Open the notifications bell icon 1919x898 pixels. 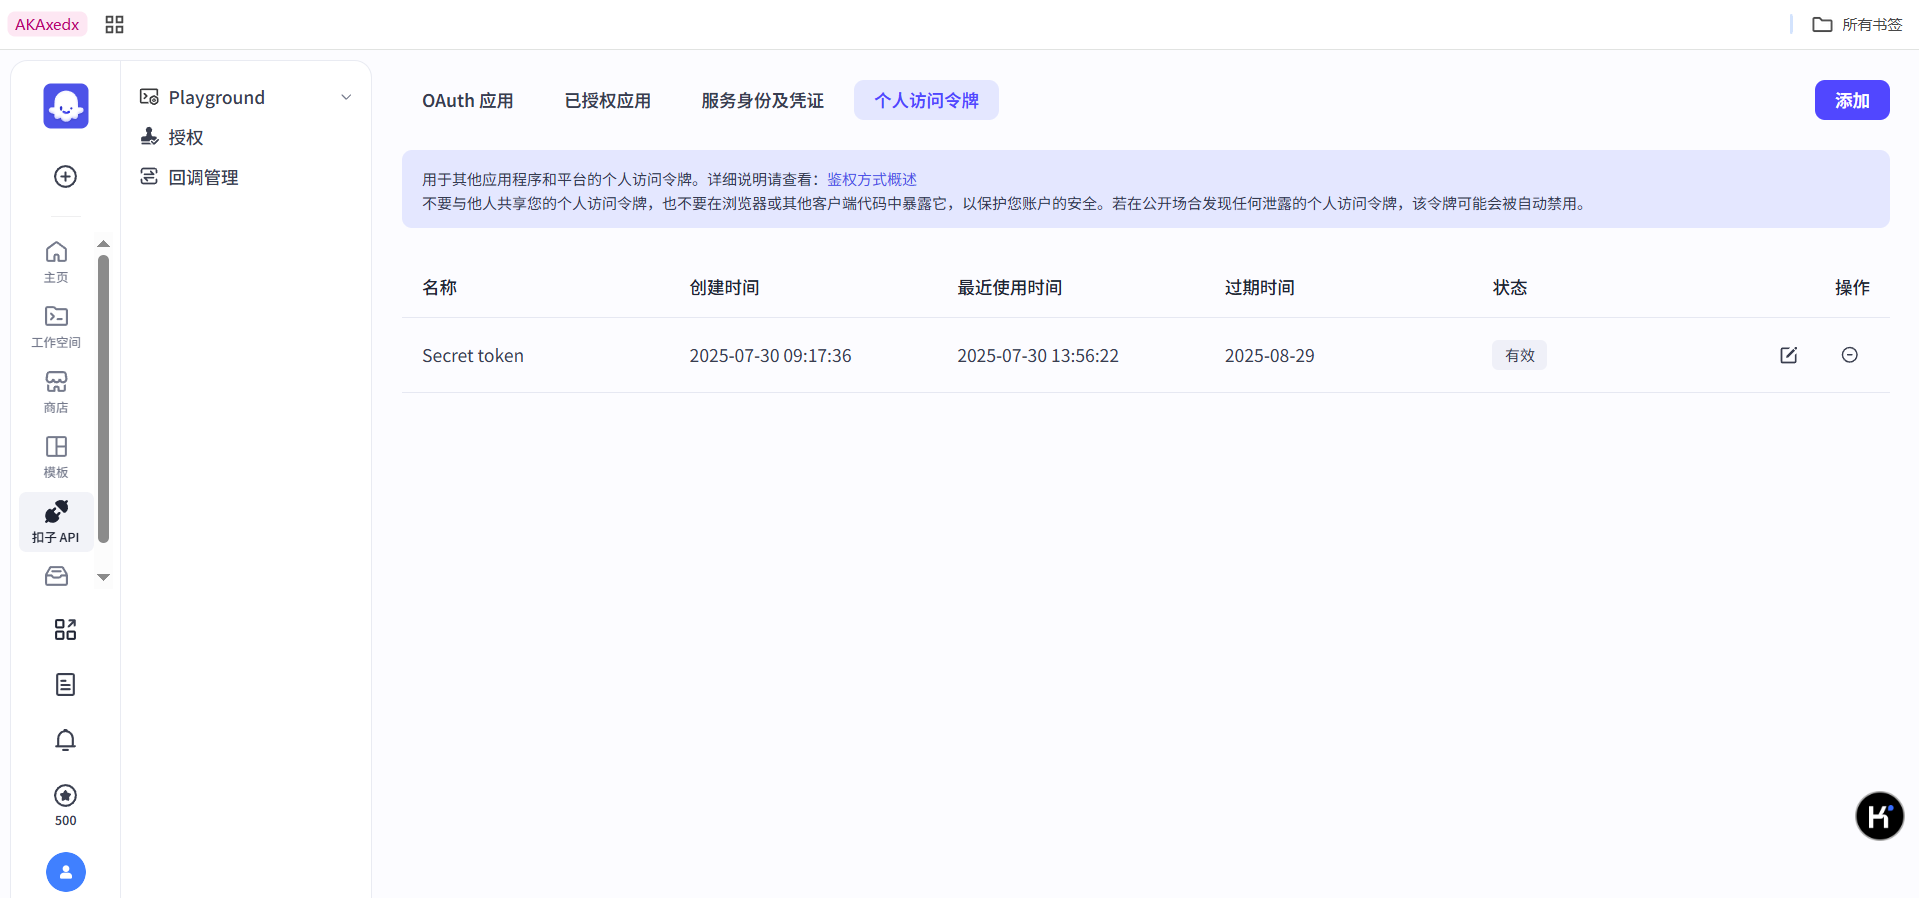[65, 740]
